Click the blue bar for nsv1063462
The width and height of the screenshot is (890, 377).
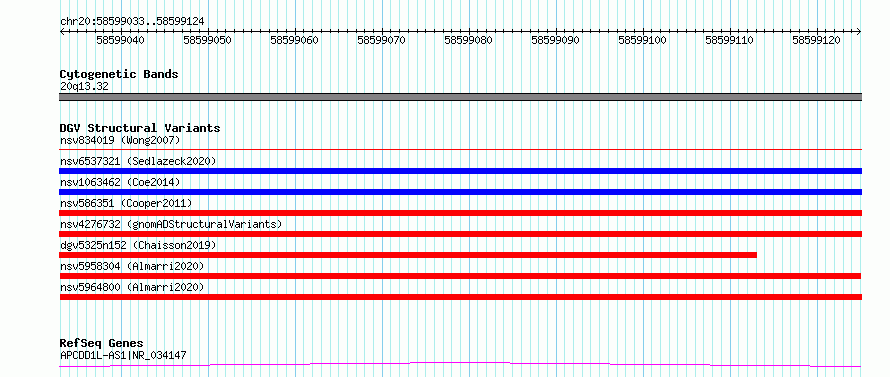pos(460,192)
